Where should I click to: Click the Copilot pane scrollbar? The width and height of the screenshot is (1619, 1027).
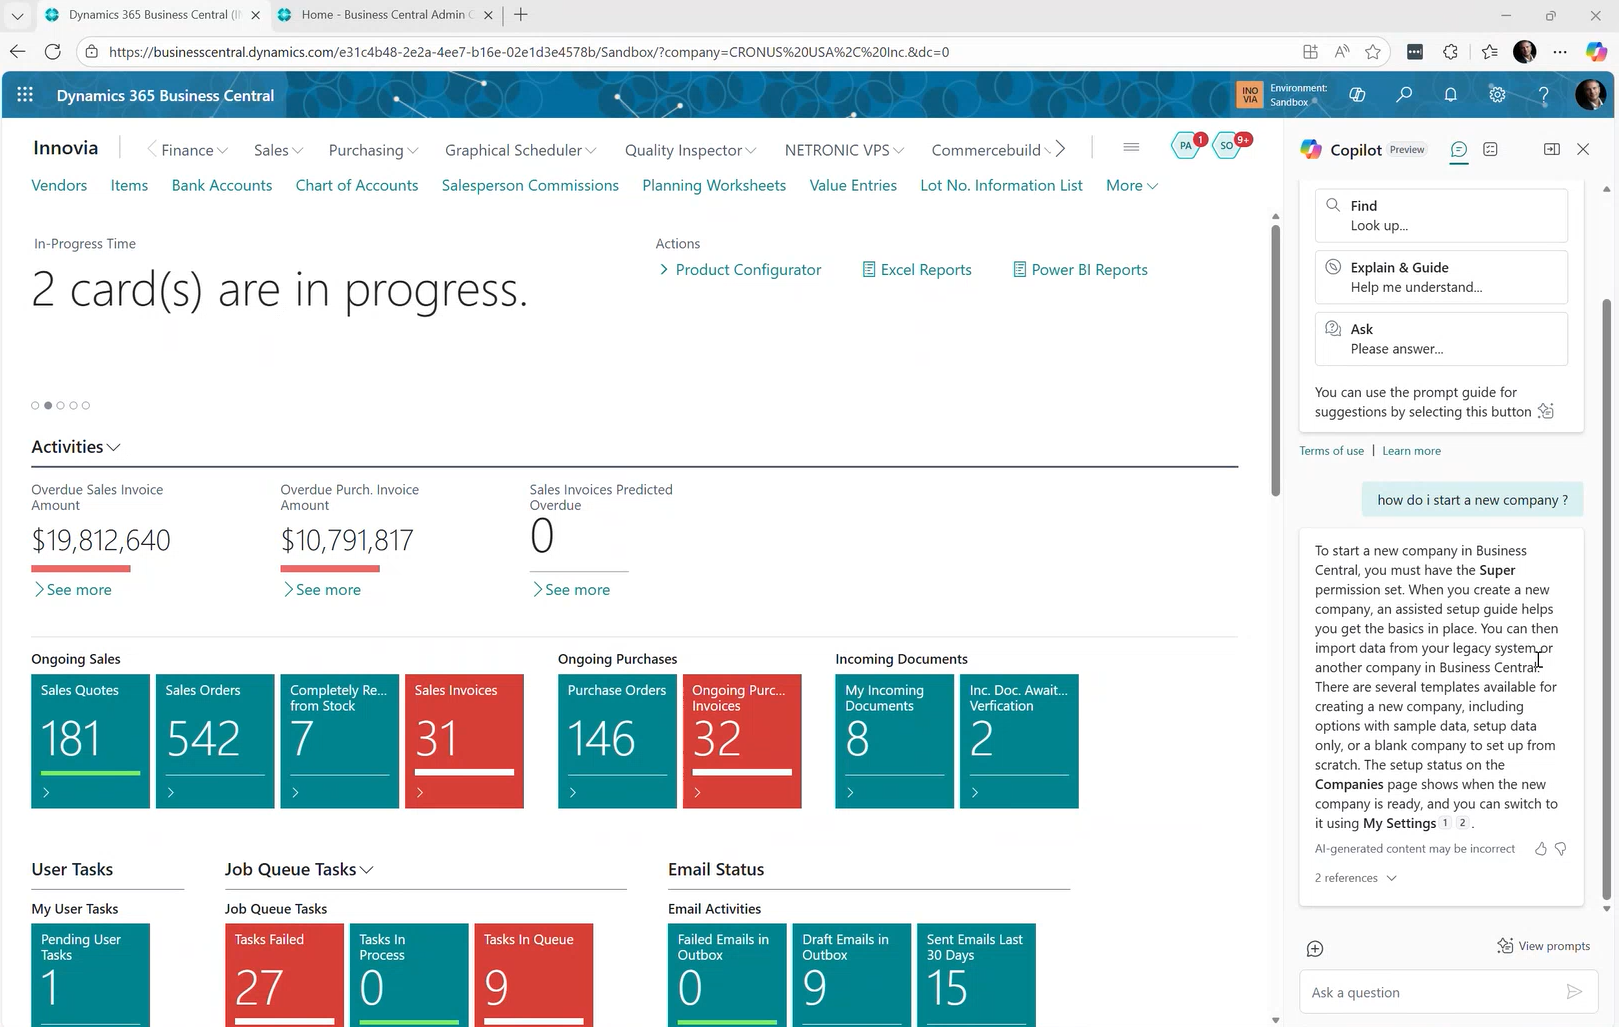coord(1607,598)
